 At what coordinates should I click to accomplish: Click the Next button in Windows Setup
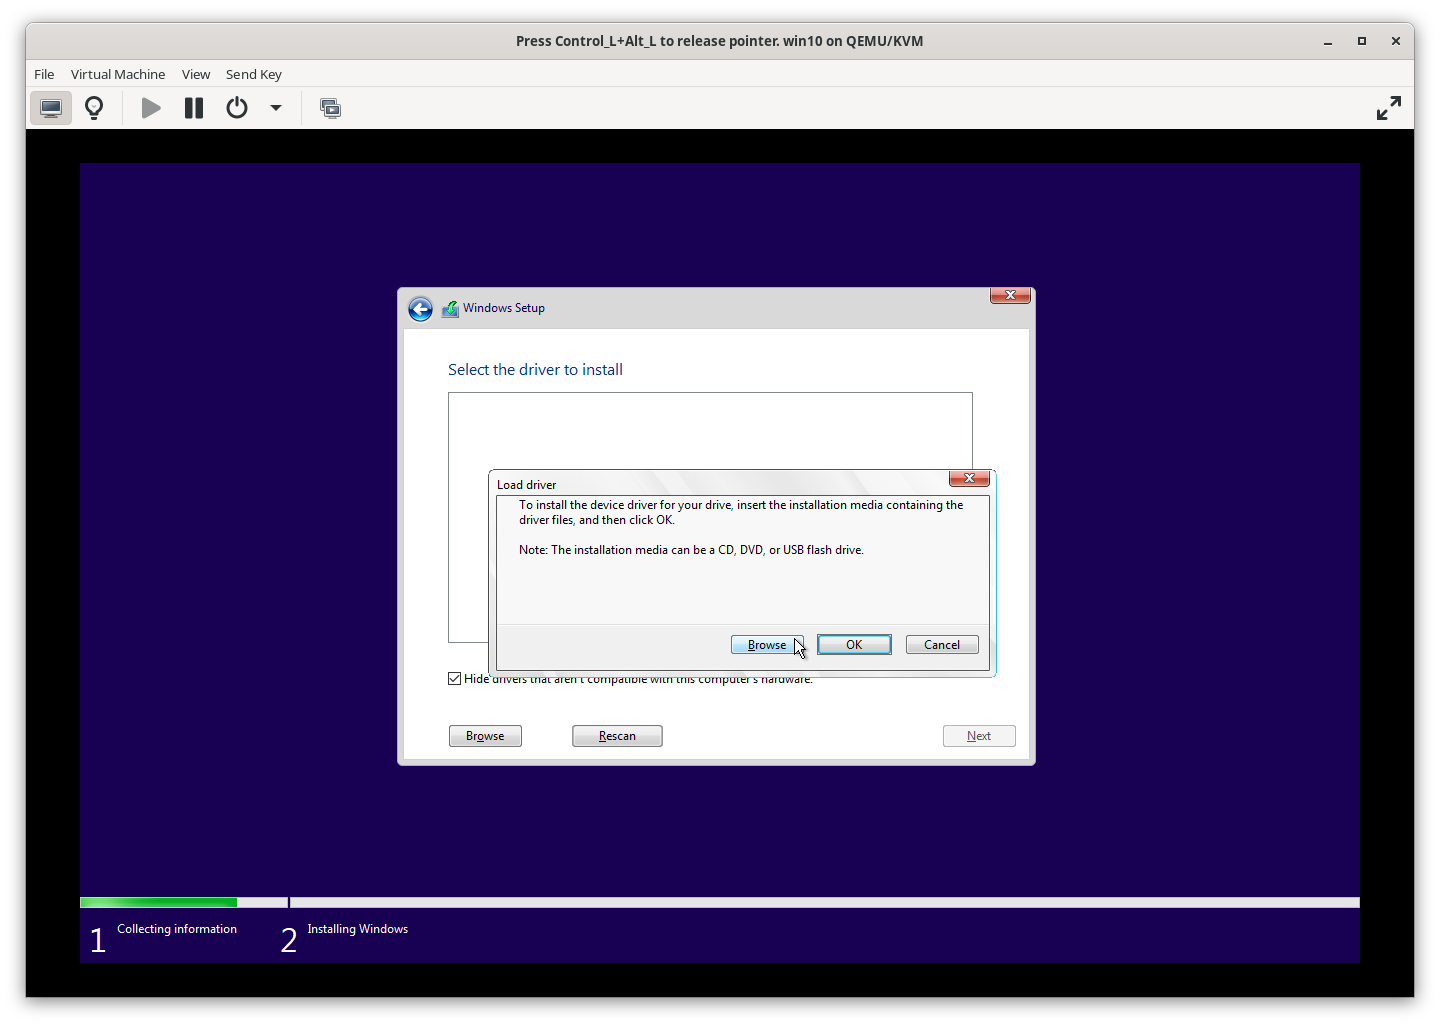click(979, 736)
